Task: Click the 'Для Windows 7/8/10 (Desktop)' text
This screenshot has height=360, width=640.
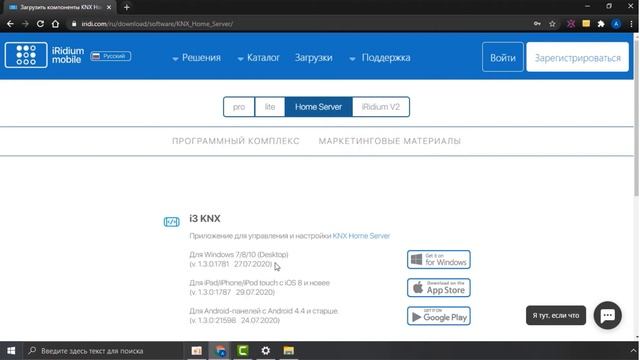Action: click(239, 255)
